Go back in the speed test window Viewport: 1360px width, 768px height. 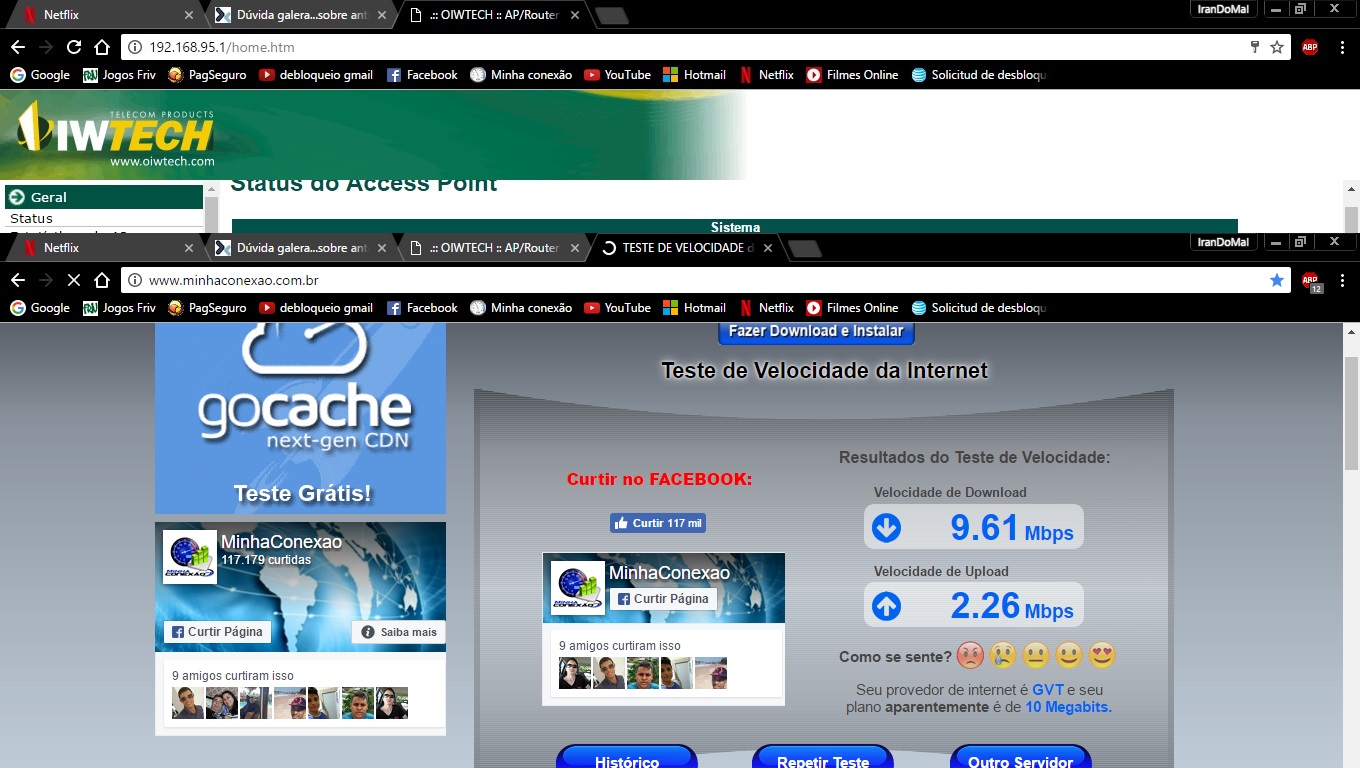(18, 280)
